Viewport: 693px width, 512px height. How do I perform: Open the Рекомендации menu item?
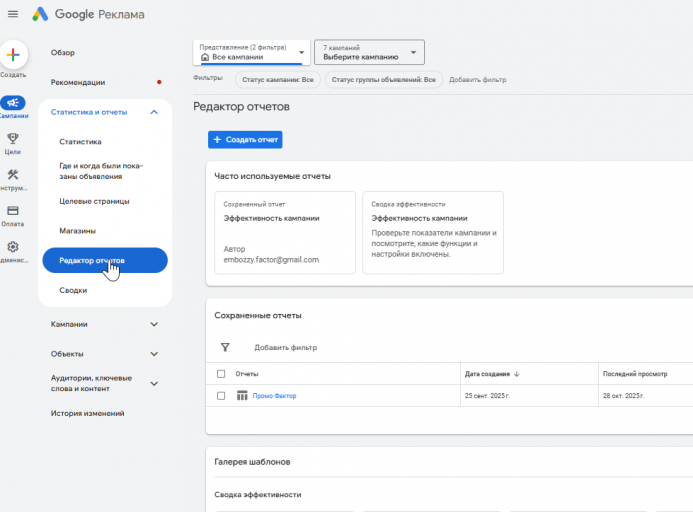[78, 82]
